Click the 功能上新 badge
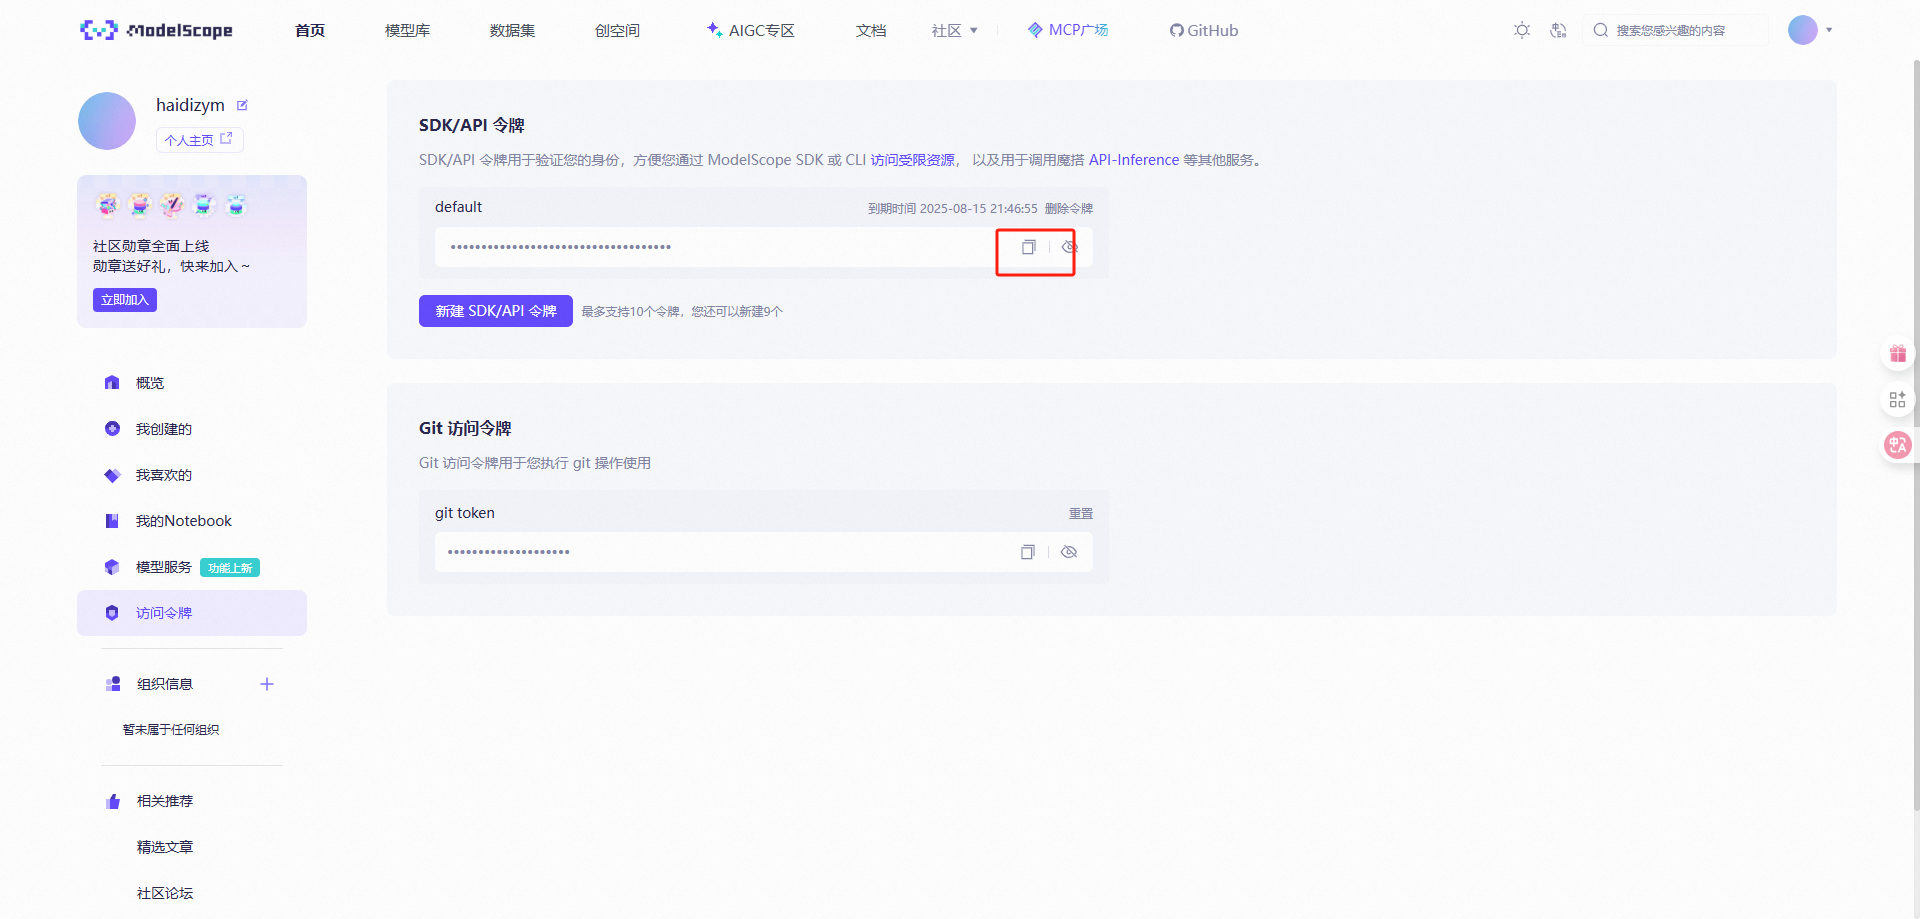Screen dimensions: 1920x919 tap(230, 568)
